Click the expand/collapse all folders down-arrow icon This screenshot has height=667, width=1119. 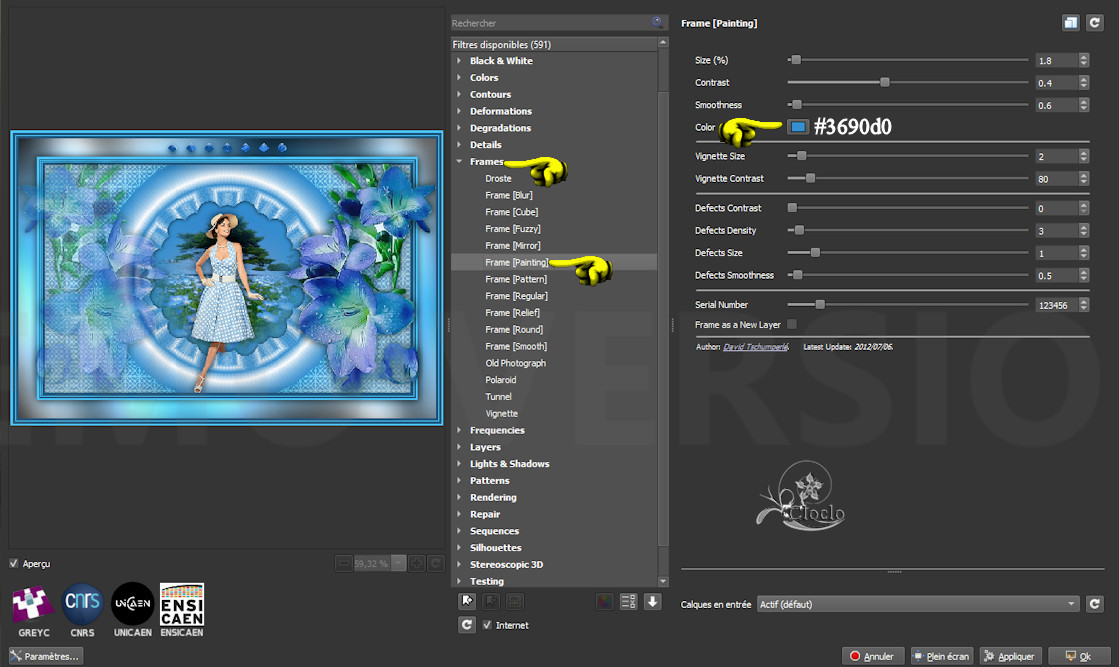click(652, 601)
